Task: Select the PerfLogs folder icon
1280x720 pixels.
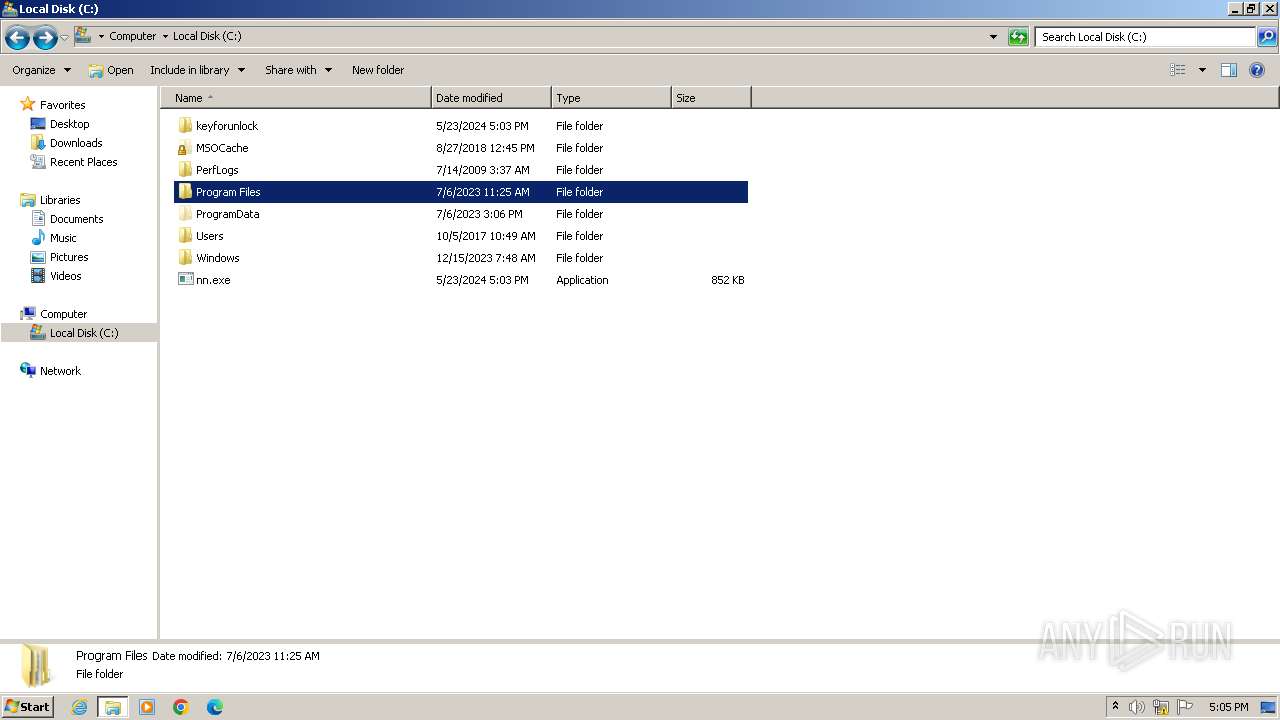Action: [x=185, y=170]
